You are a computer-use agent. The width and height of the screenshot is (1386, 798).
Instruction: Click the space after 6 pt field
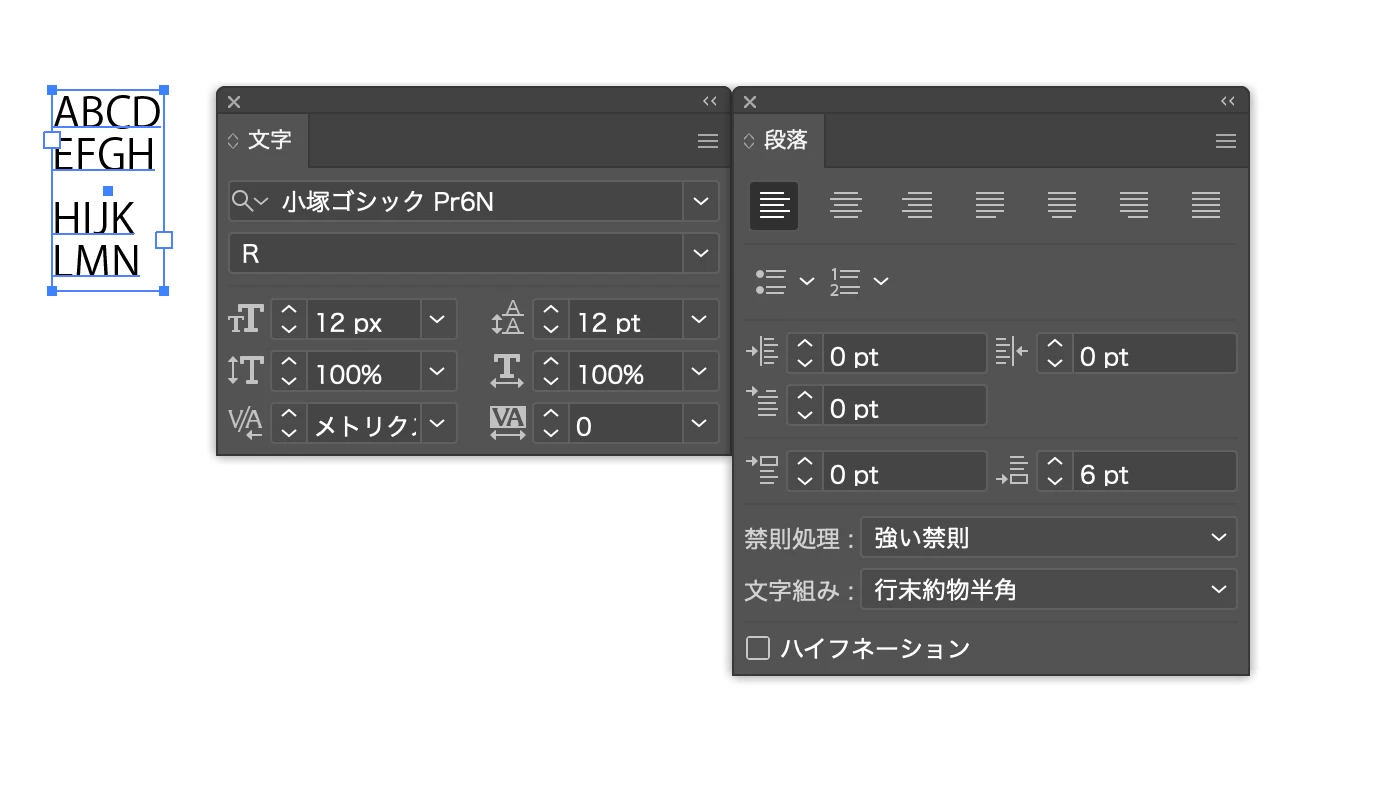click(1154, 471)
